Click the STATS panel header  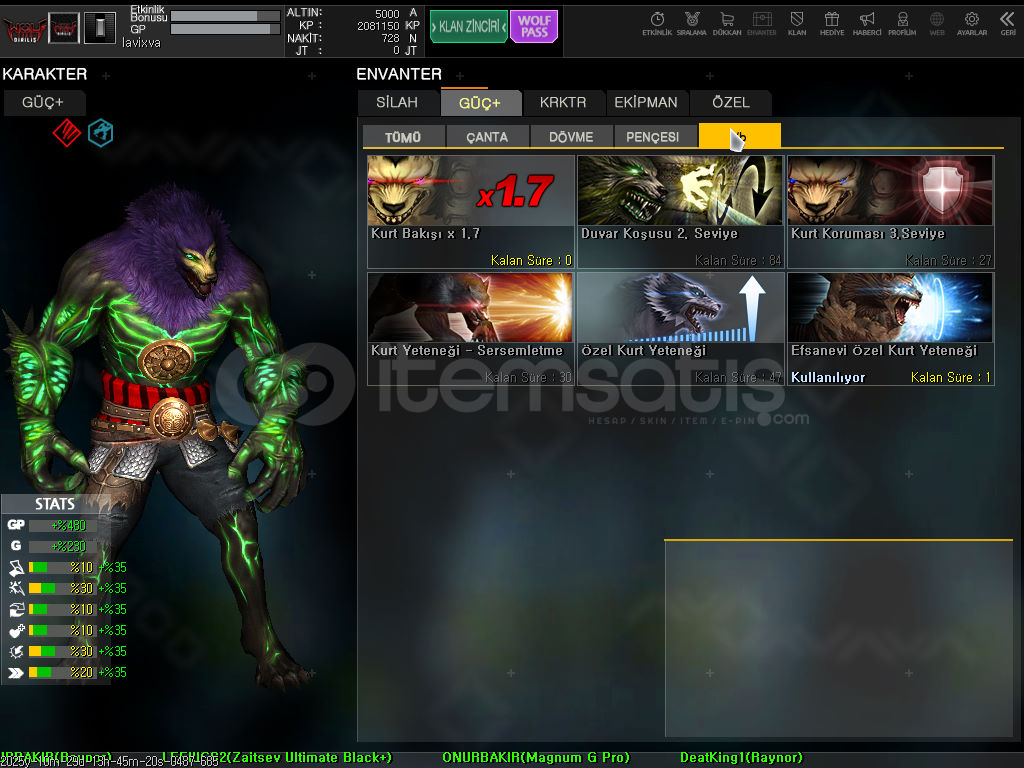55,504
